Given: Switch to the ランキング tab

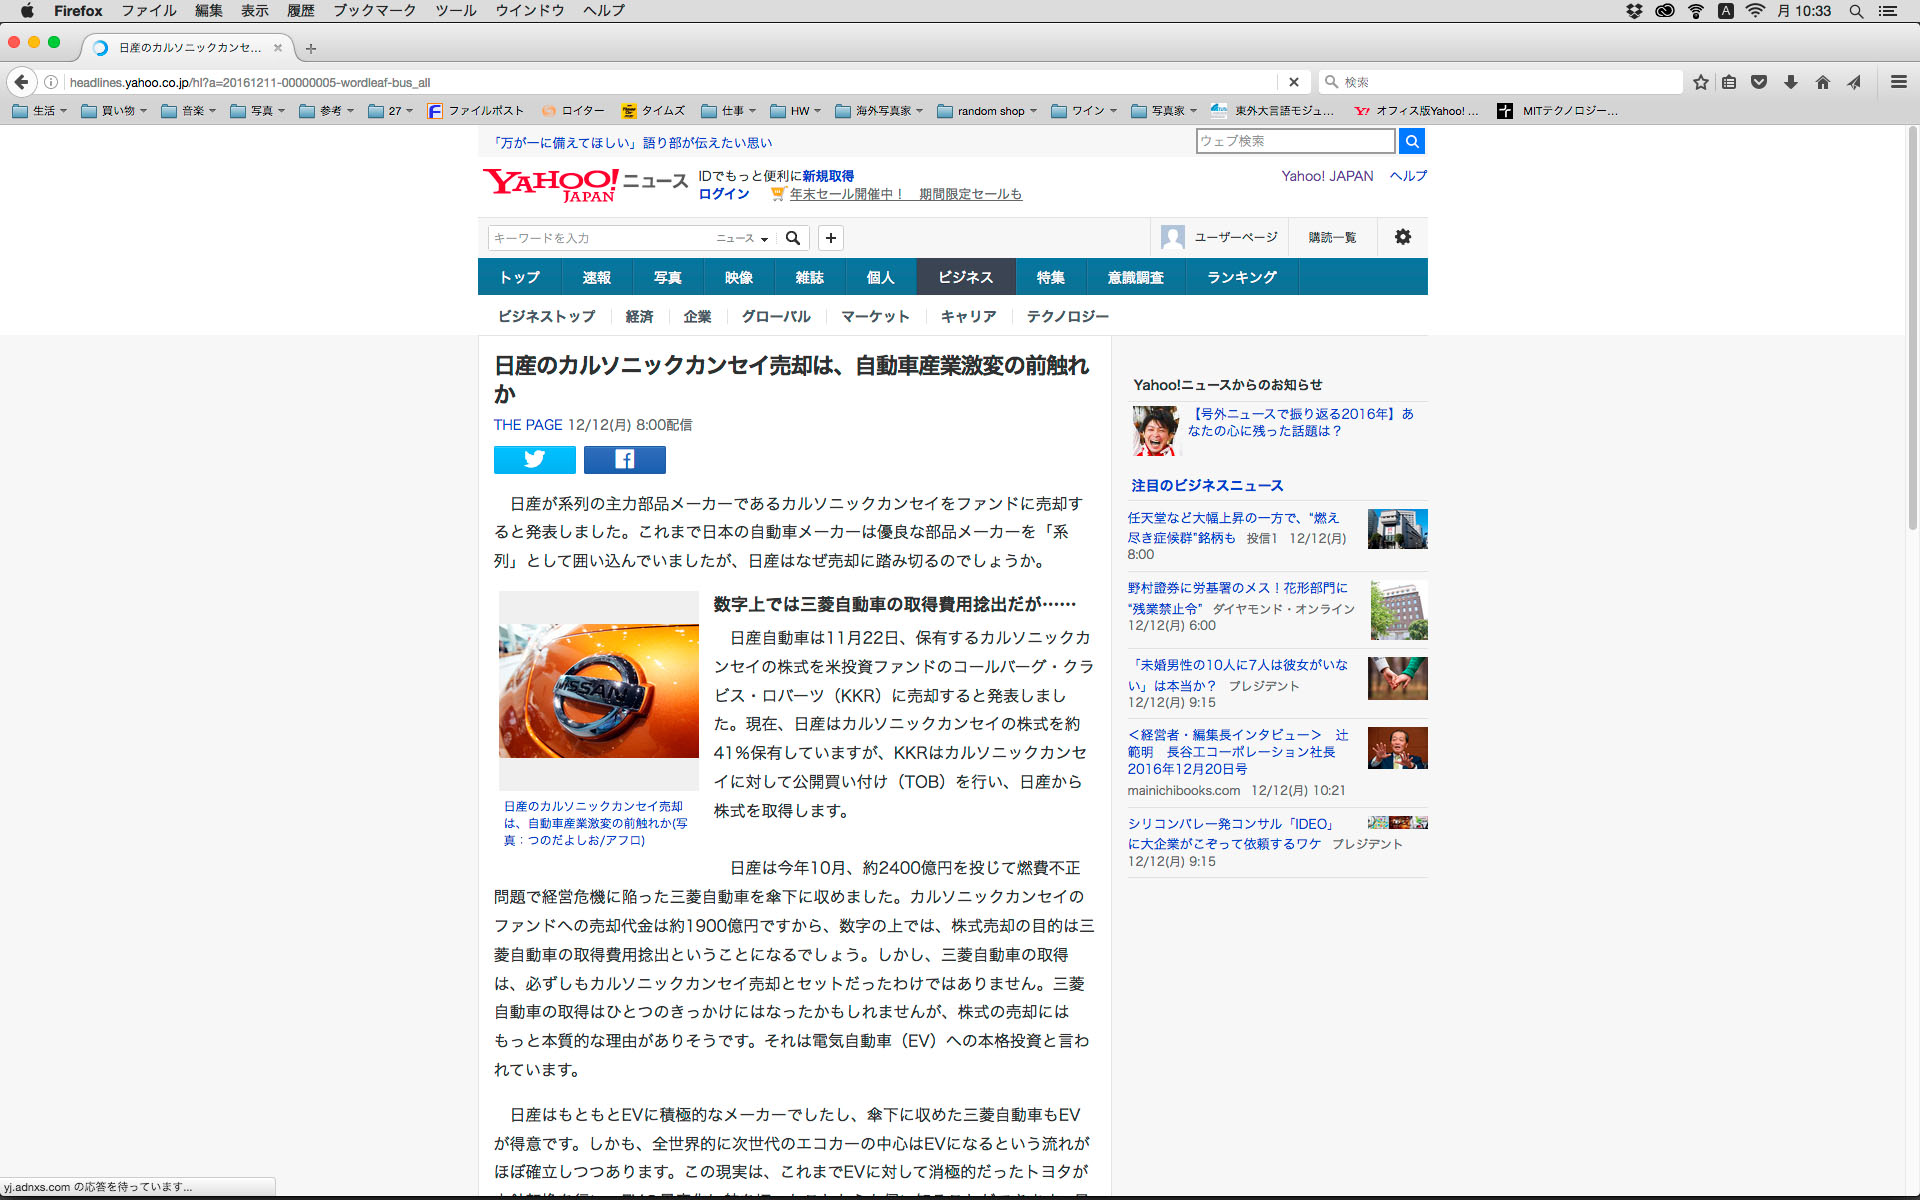Looking at the screenshot, I should coord(1241,277).
